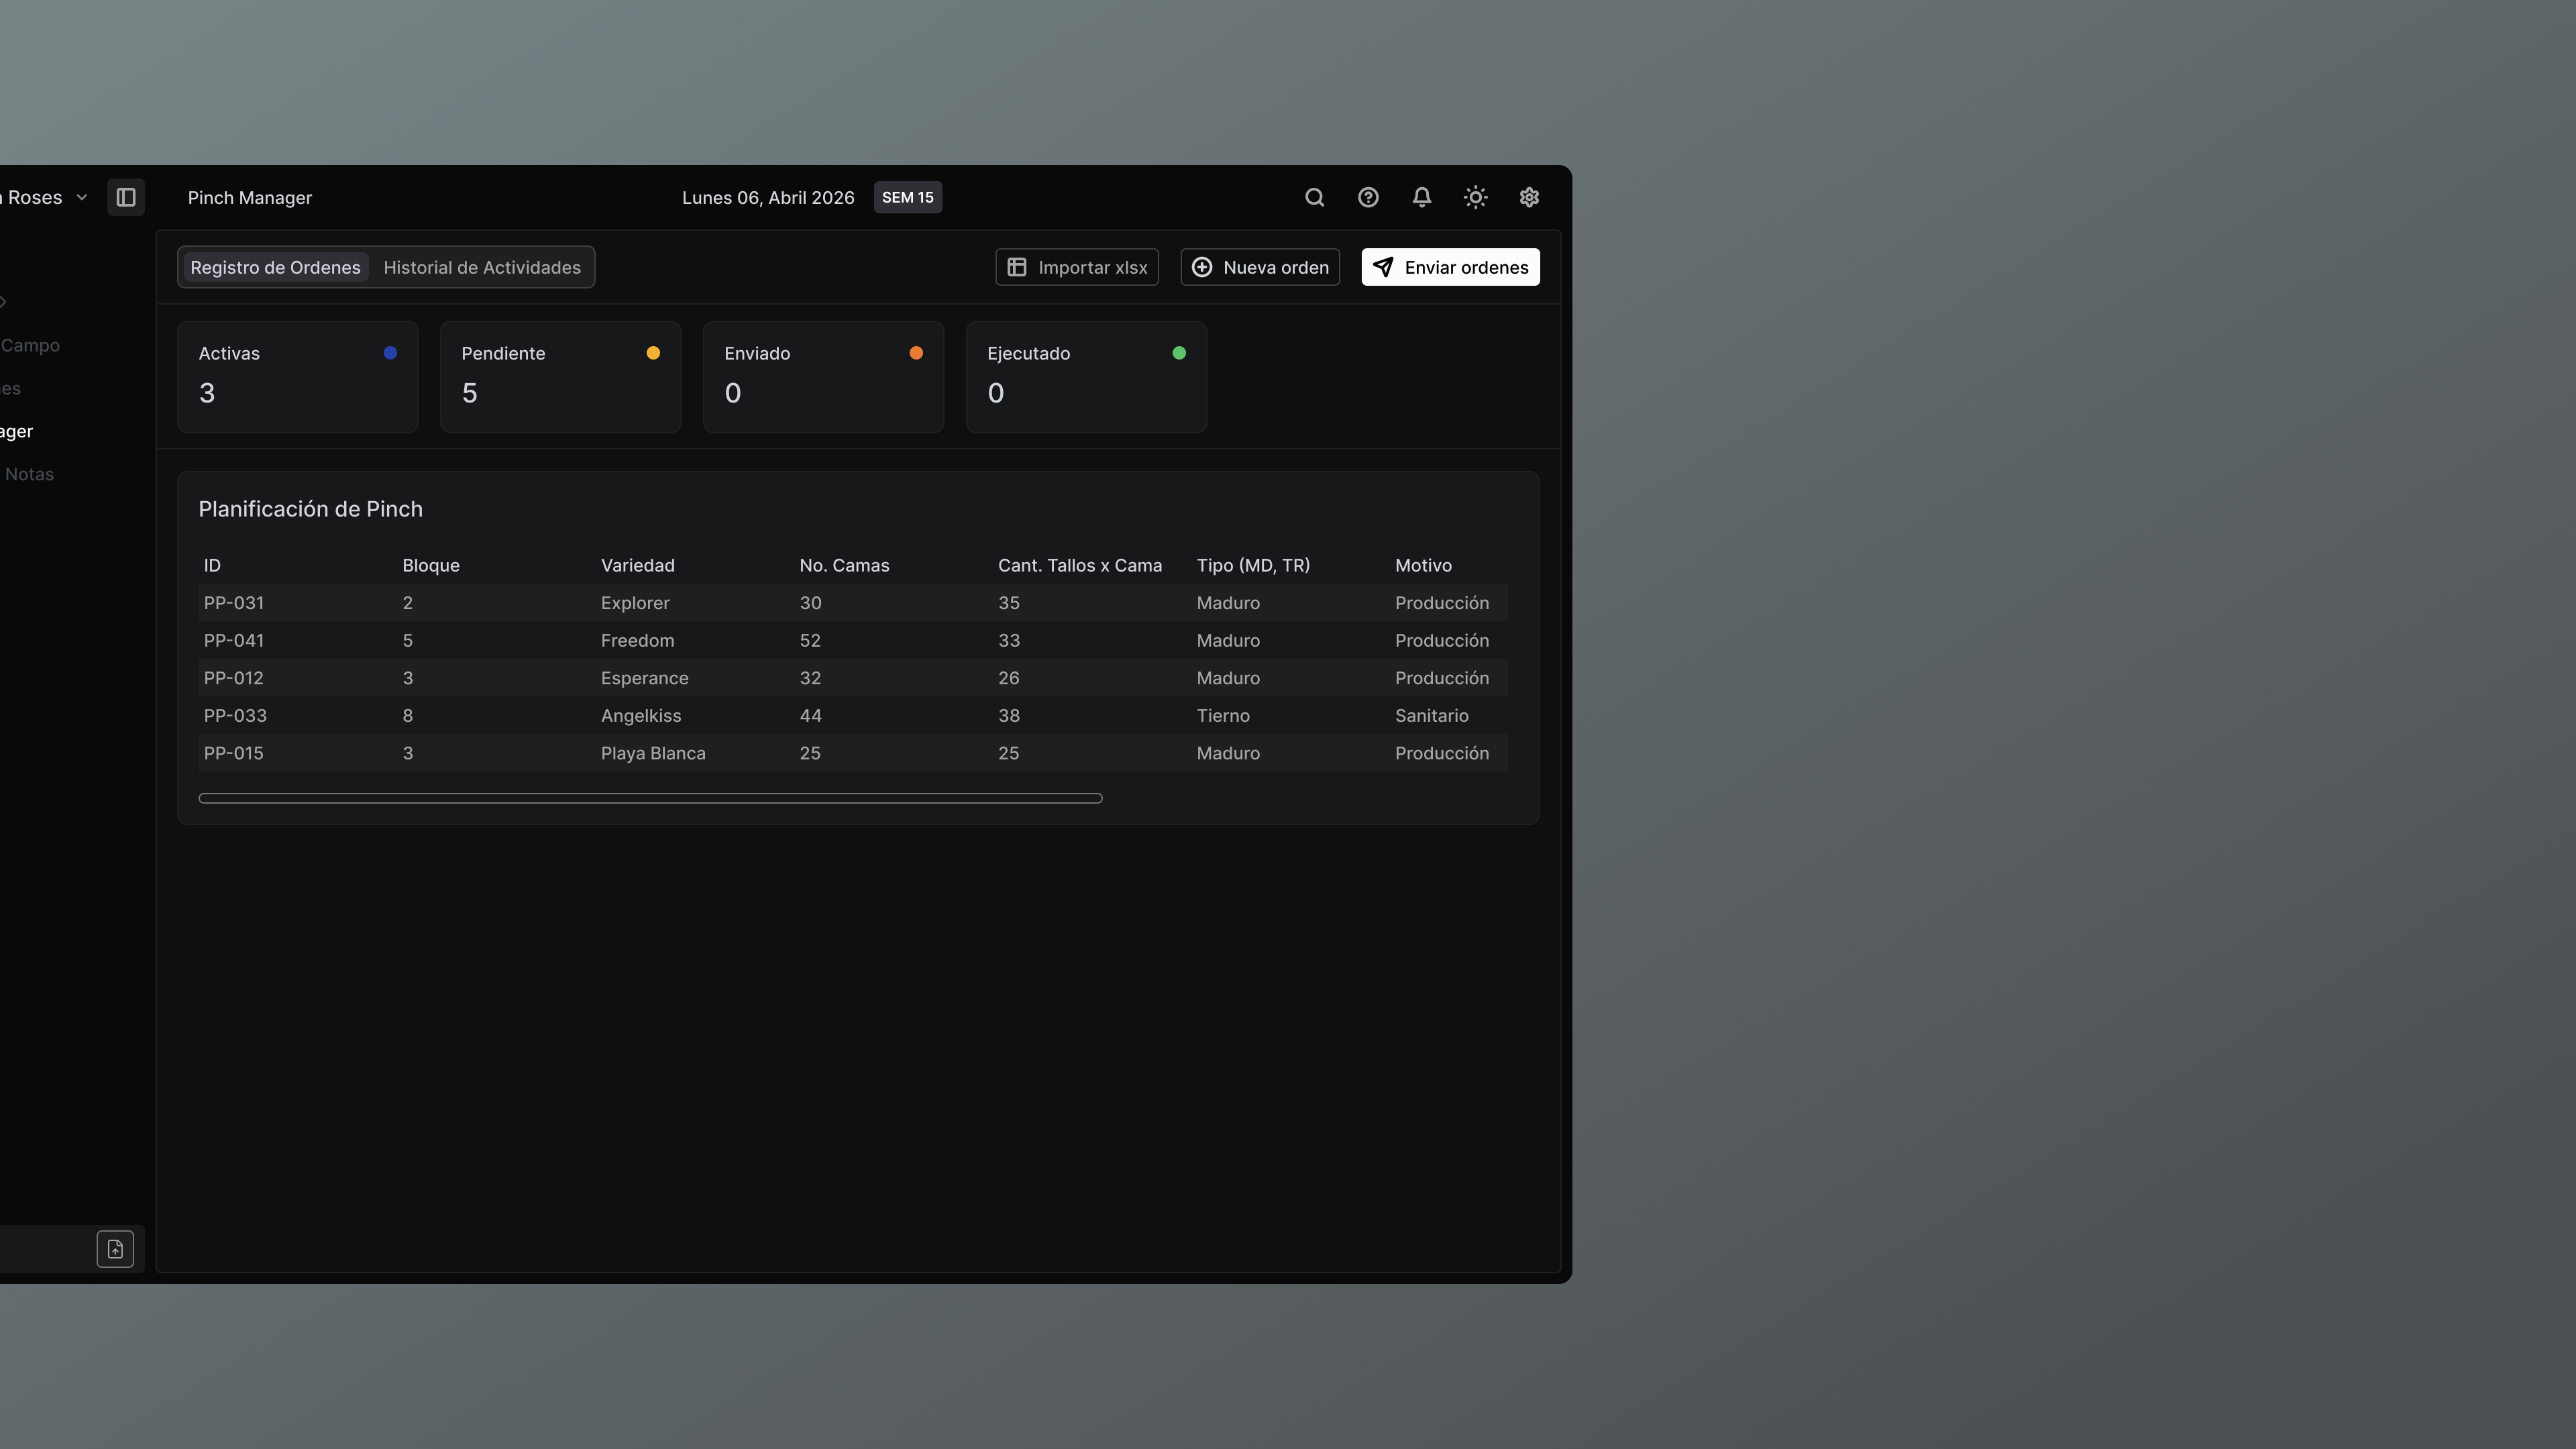
Task: Click the Planificación de Pinch heading
Action: pos(310,509)
